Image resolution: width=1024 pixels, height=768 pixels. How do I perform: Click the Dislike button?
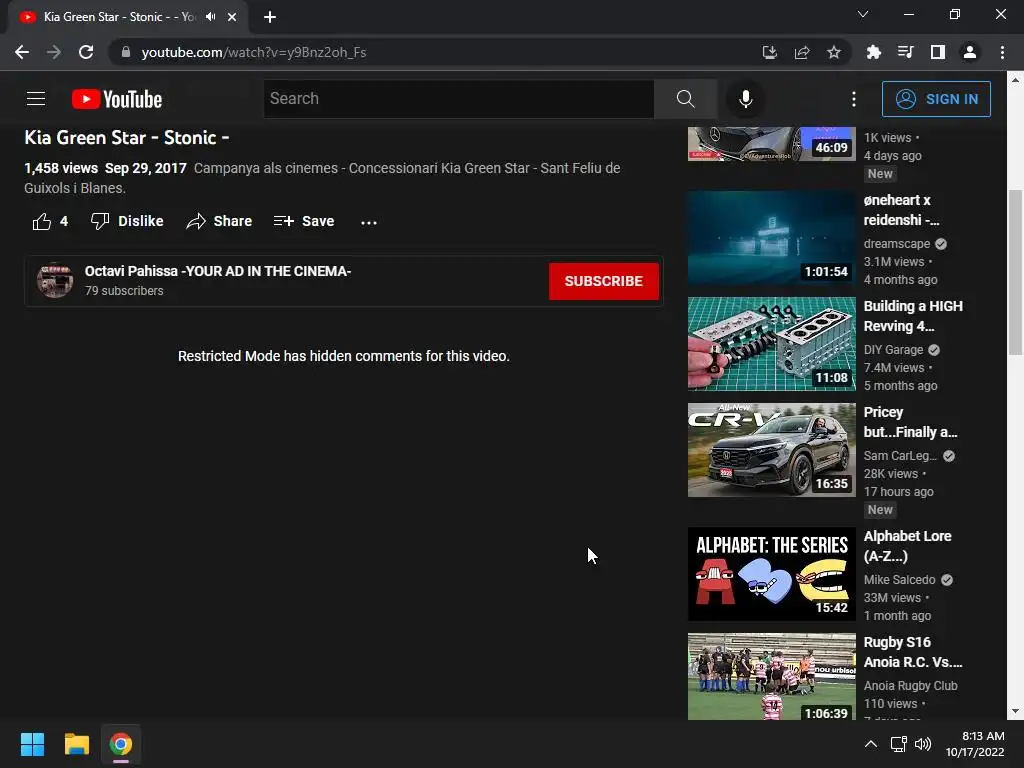[127, 221]
